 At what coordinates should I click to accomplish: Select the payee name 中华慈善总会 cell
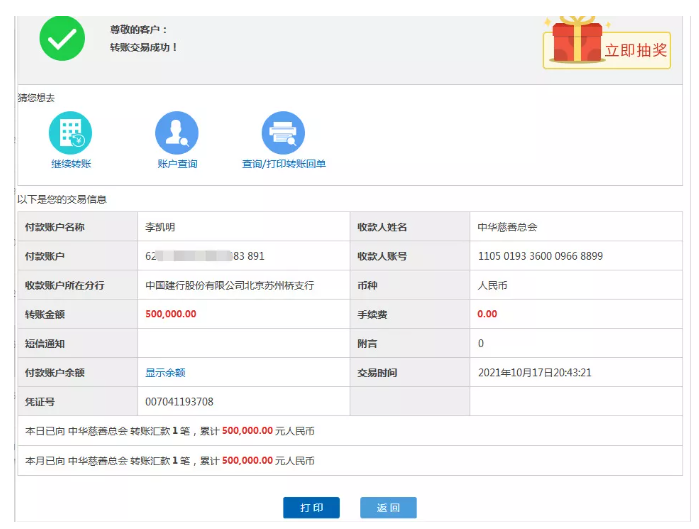click(x=576, y=227)
